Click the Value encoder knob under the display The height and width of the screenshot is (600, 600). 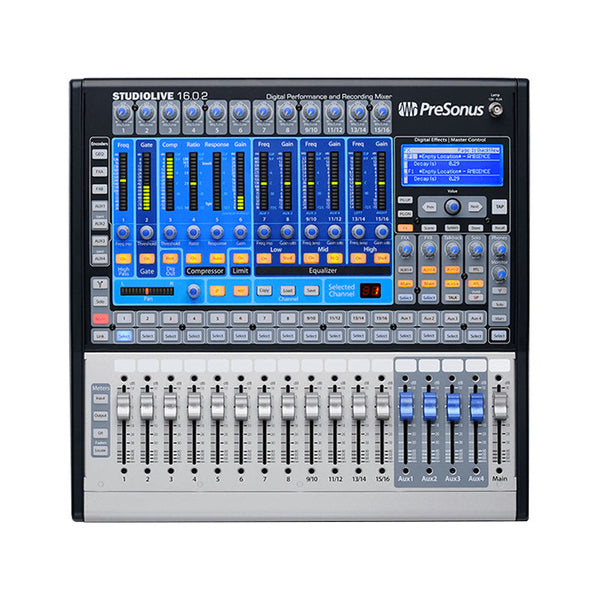pyautogui.click(x=452, y=207)
